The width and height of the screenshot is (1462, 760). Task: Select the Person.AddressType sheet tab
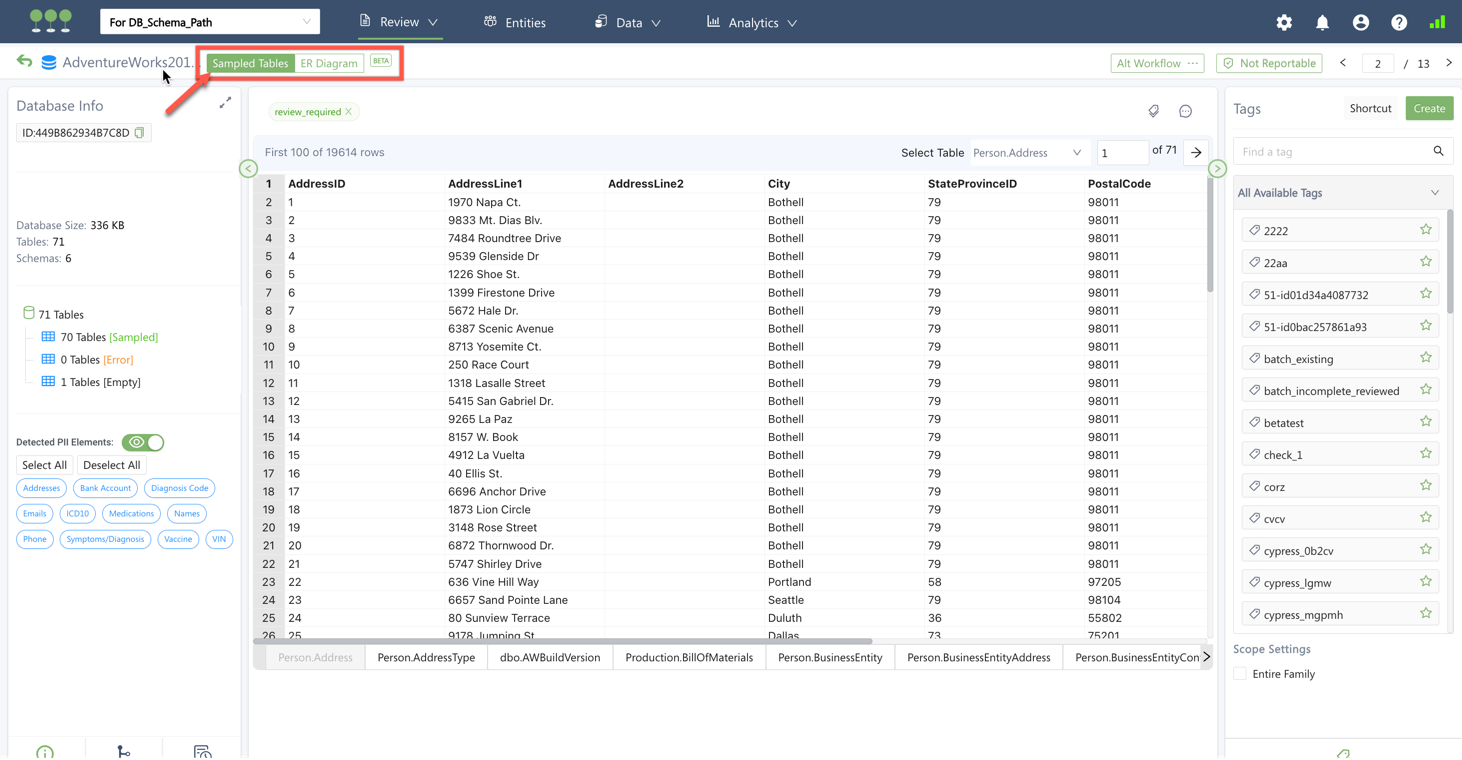[426, 657]
